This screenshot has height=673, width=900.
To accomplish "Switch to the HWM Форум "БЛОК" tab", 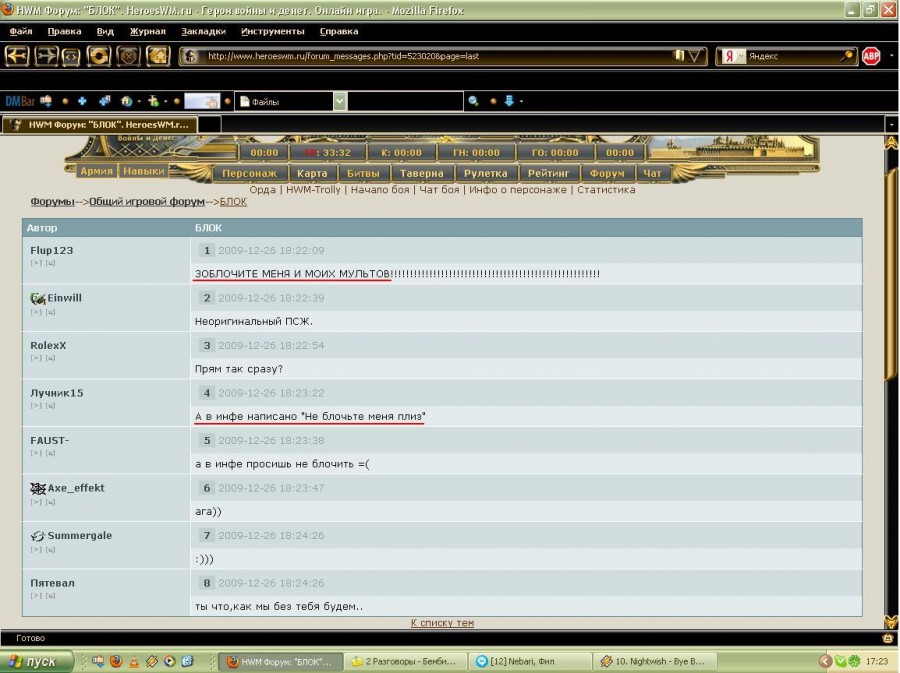I will click(x=100, y=125).
